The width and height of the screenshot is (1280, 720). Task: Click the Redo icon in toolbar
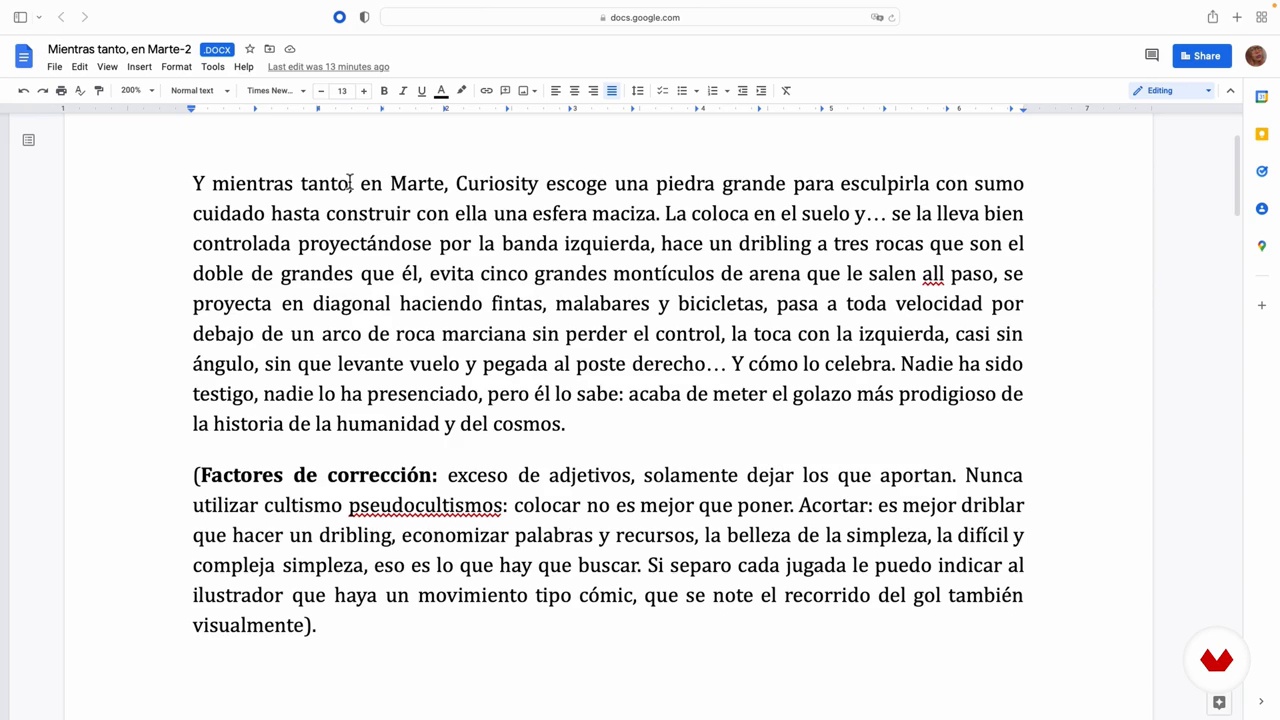pyautogui.click(x=42, y=91)
